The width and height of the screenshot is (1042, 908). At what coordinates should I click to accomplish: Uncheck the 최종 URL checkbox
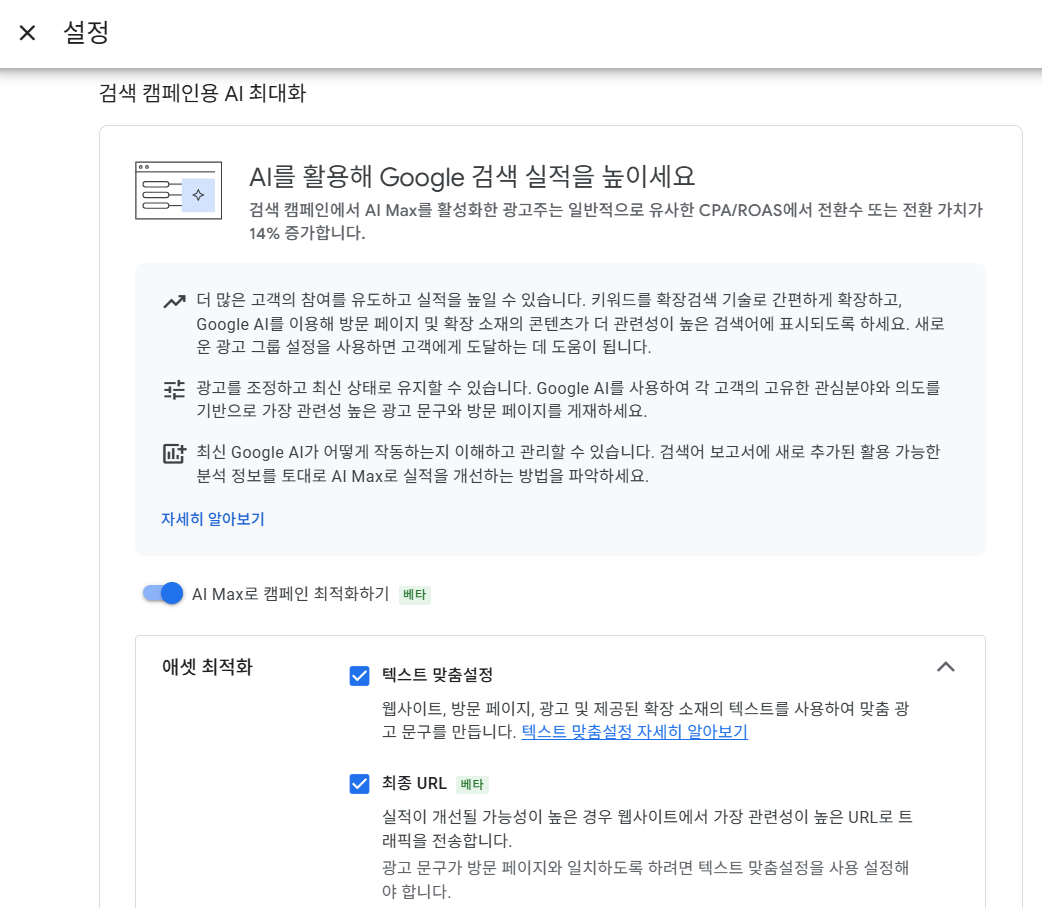tap(360, 784)
